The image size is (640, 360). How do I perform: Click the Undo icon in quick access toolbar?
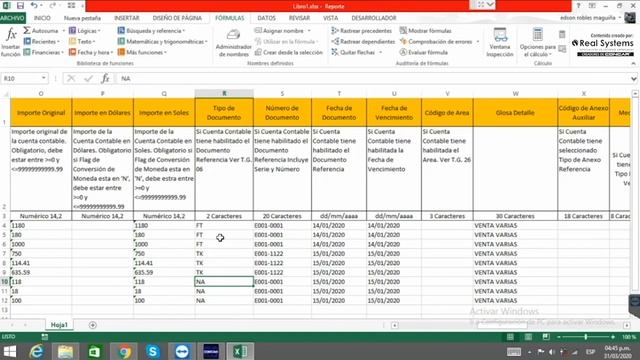34,6
